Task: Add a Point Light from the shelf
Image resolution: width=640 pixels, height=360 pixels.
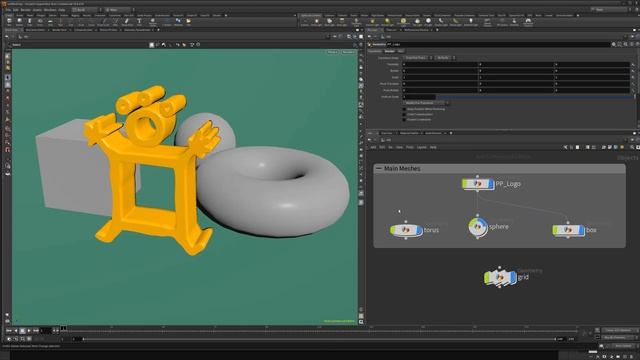Action: click(x=316, y=22)
